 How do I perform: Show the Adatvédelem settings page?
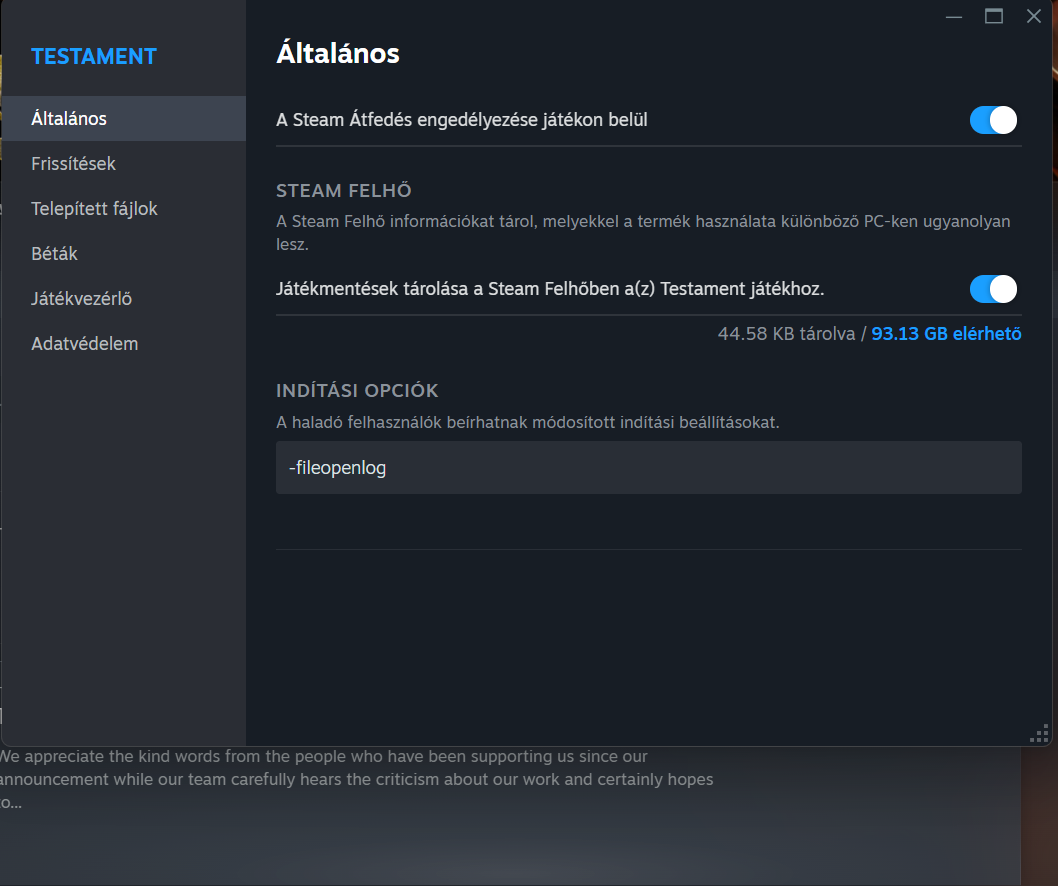(x=84, y=343)
